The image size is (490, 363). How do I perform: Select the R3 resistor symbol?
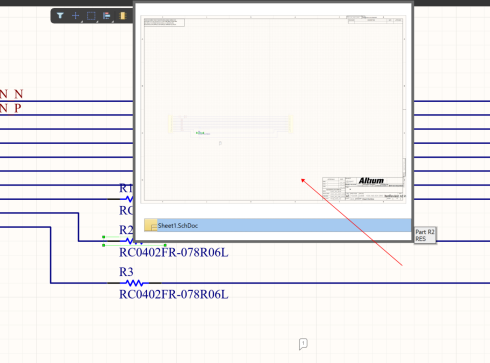(134, 283)
